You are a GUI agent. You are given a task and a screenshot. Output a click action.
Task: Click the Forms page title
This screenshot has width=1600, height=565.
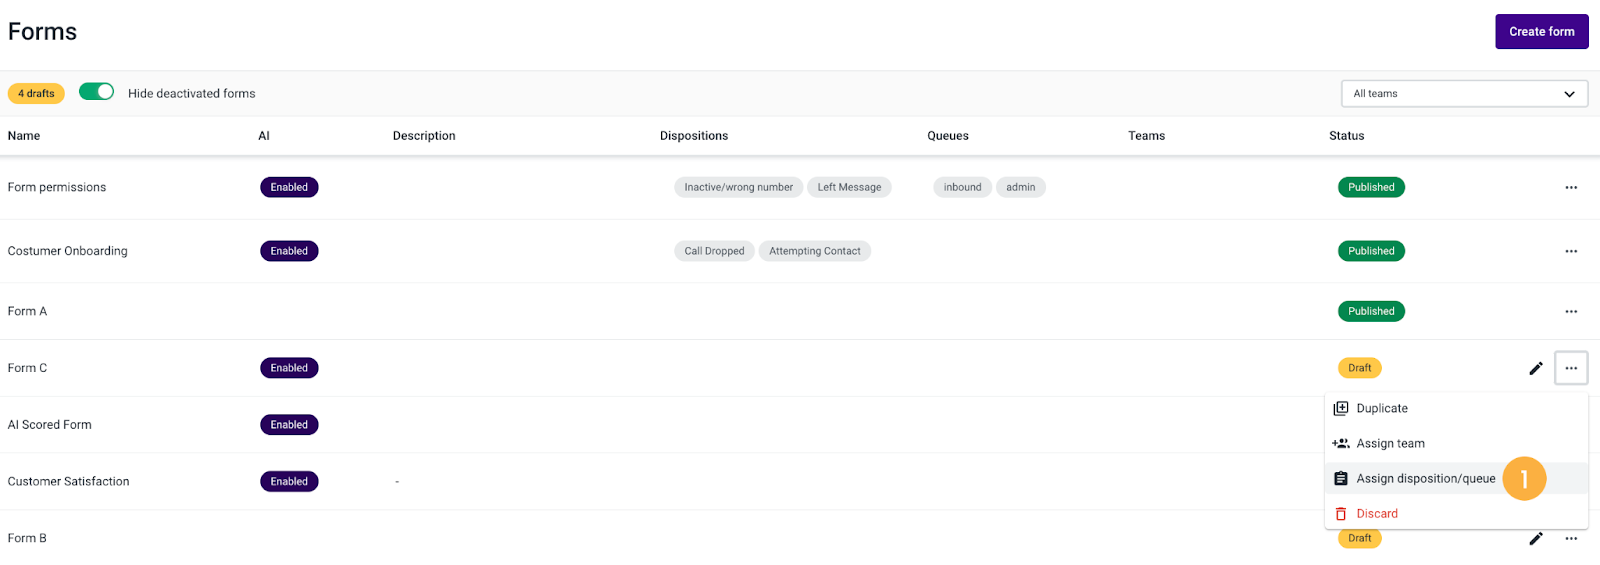point(42,32)
